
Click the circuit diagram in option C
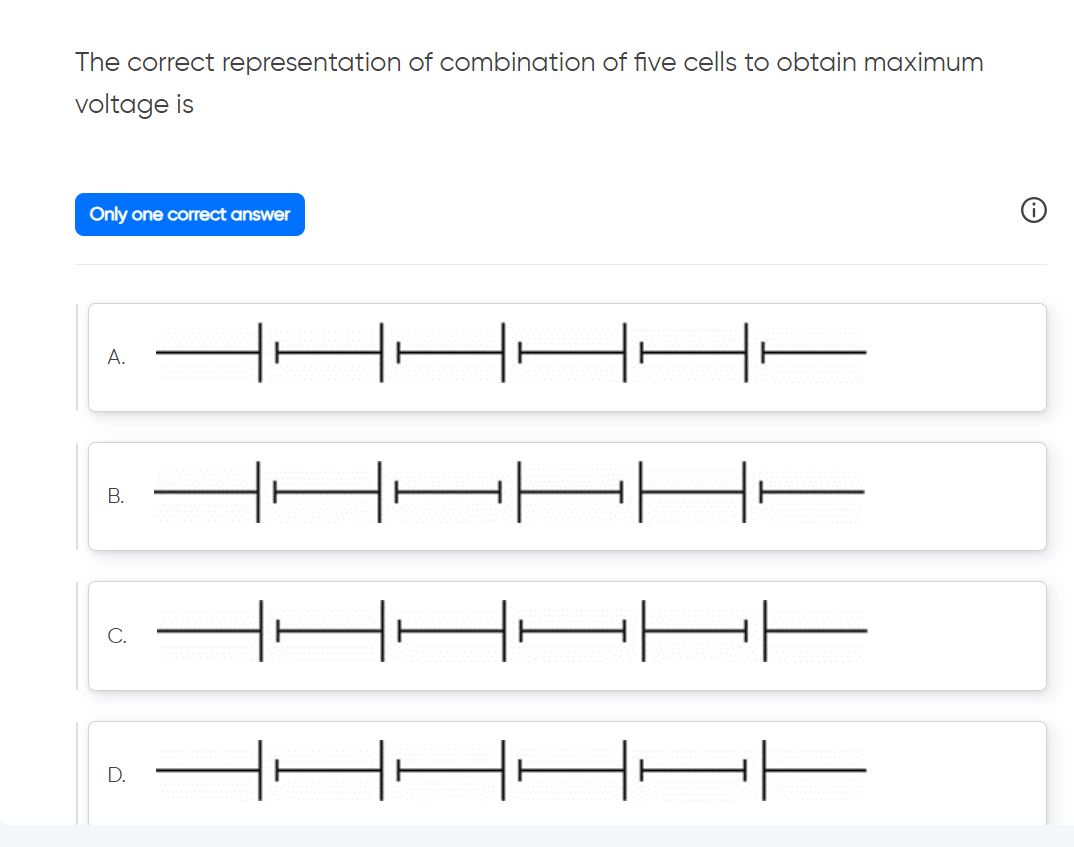(510, 631)
